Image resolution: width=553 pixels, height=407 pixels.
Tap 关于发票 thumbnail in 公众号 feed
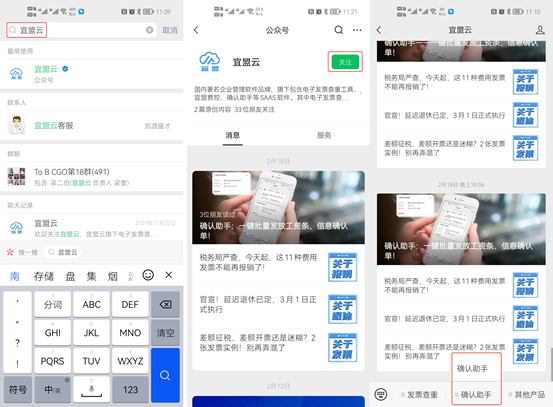coord(342,347)
